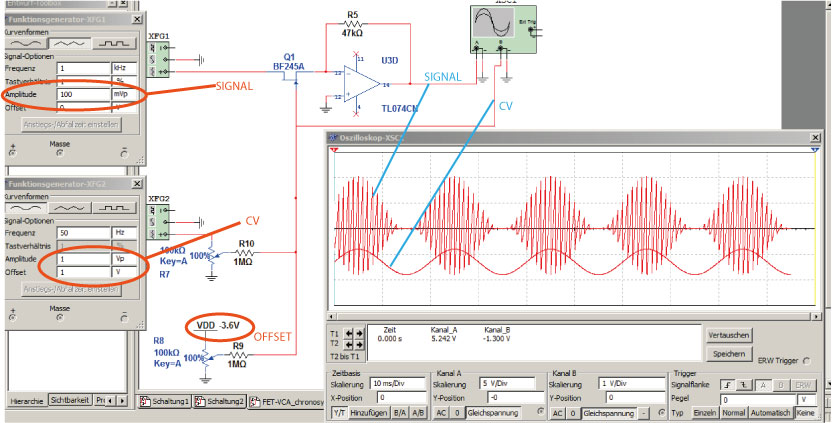
Task: Enable the ERW Trigger radio button
Action: [805, 360]
